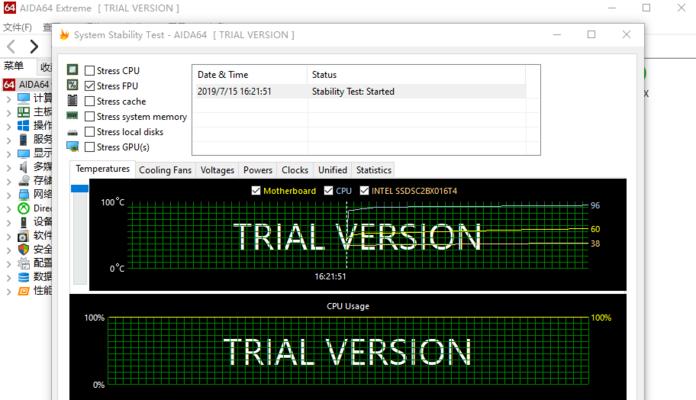Expand the server (服务) tree node
696x400 pixels.
(x=8, y=140)
